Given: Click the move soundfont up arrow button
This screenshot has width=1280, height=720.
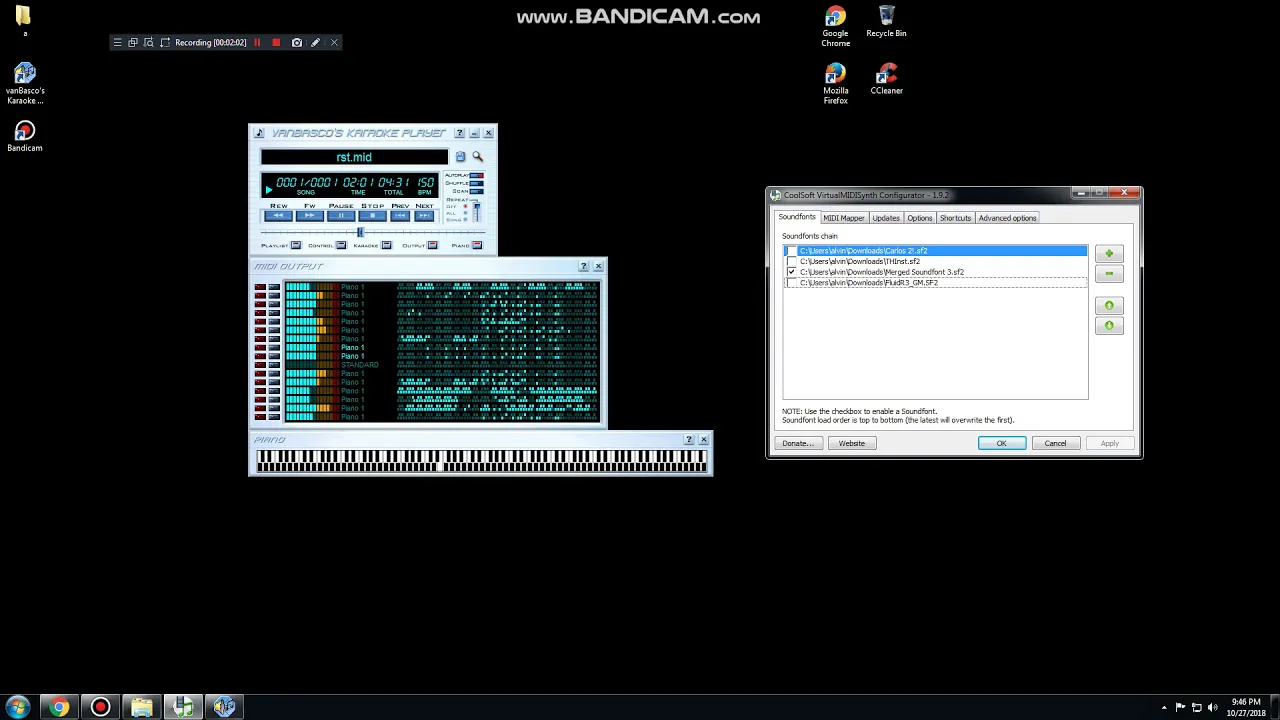Looking at the screenshot, I should [1109, 306].
